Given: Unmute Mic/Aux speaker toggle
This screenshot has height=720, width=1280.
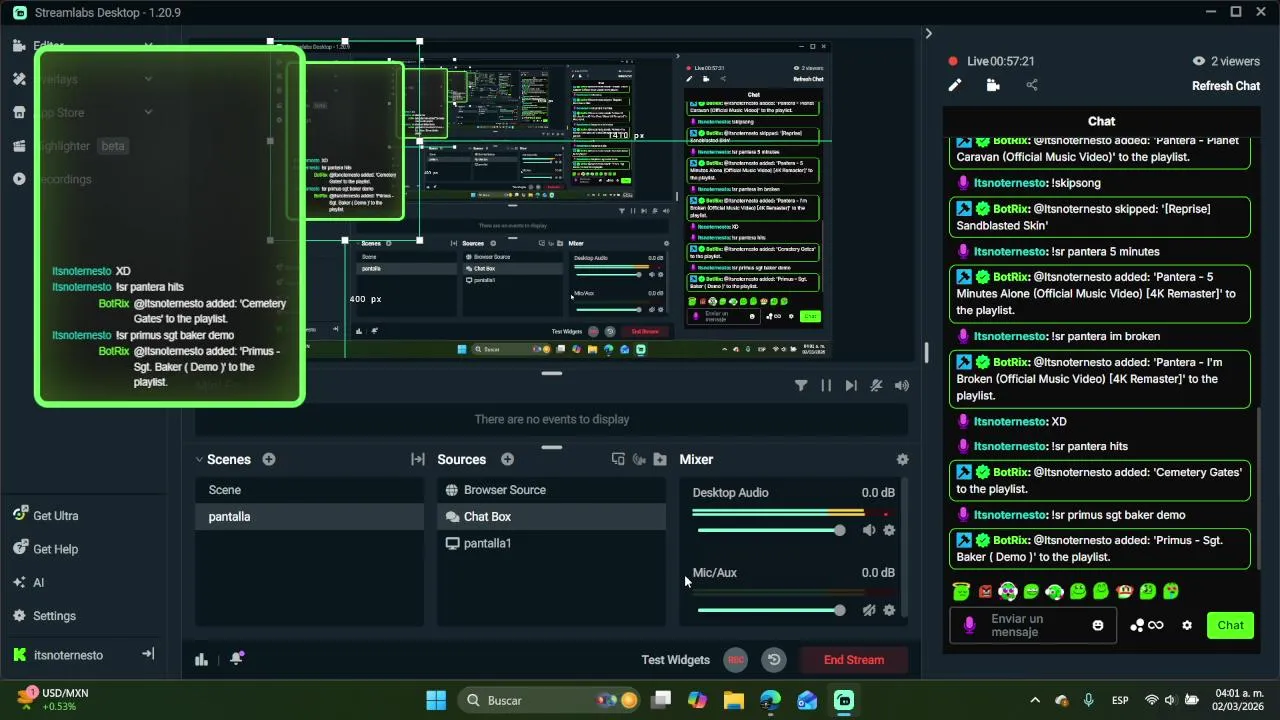Looking at the screenshot, I should click(x=869, y=610).
